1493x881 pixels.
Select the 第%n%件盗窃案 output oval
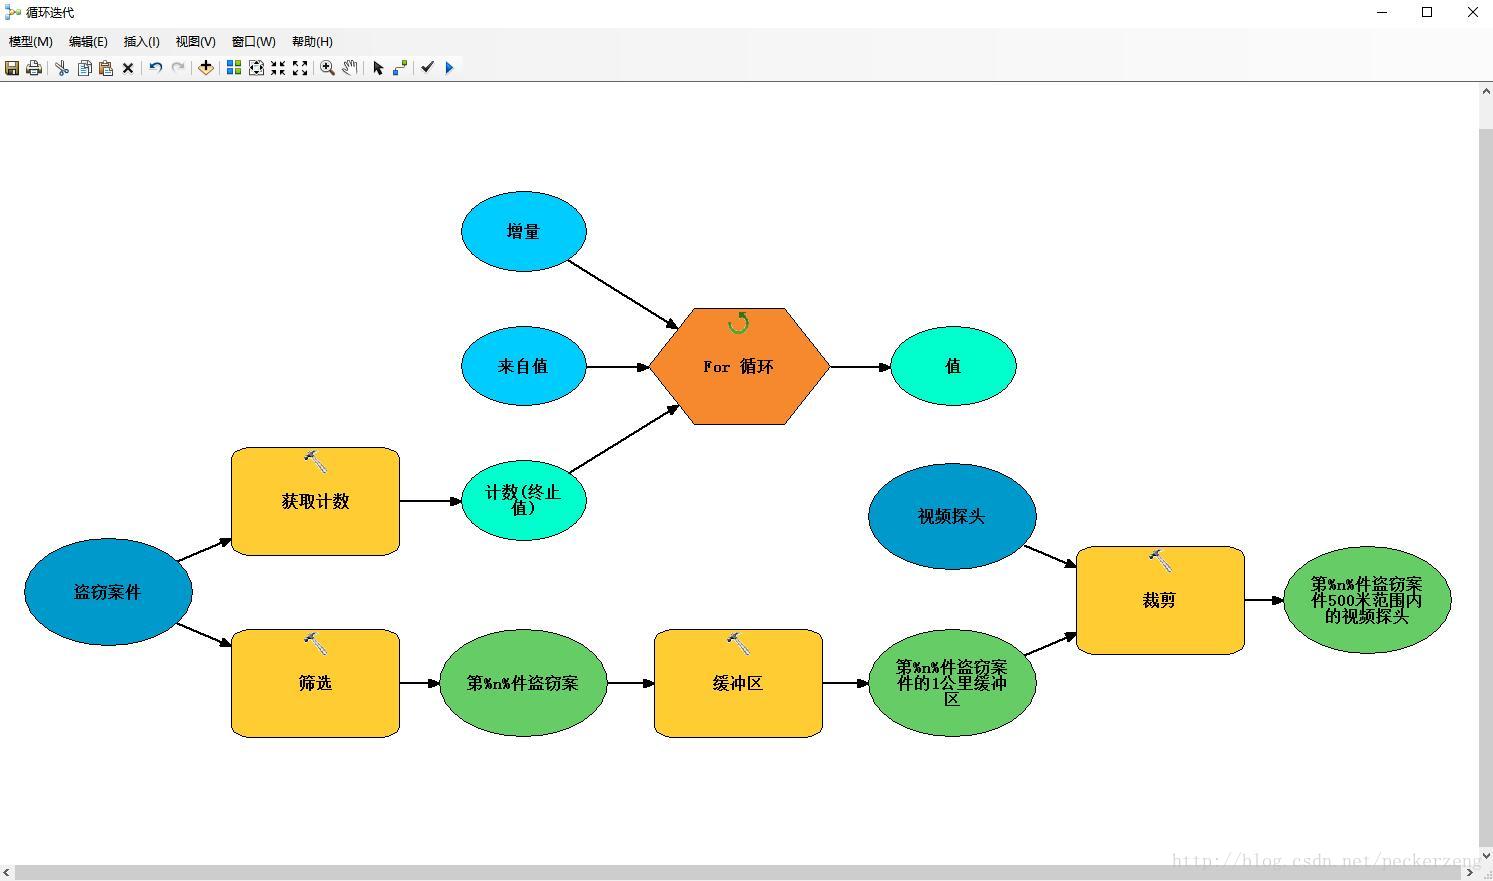tap(523, 683)
